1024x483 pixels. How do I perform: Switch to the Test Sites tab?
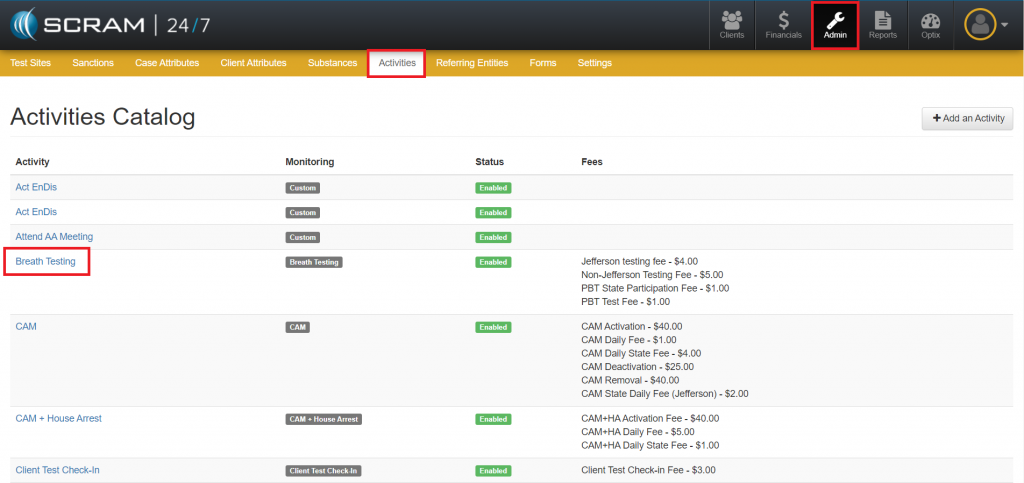point(32,63)
